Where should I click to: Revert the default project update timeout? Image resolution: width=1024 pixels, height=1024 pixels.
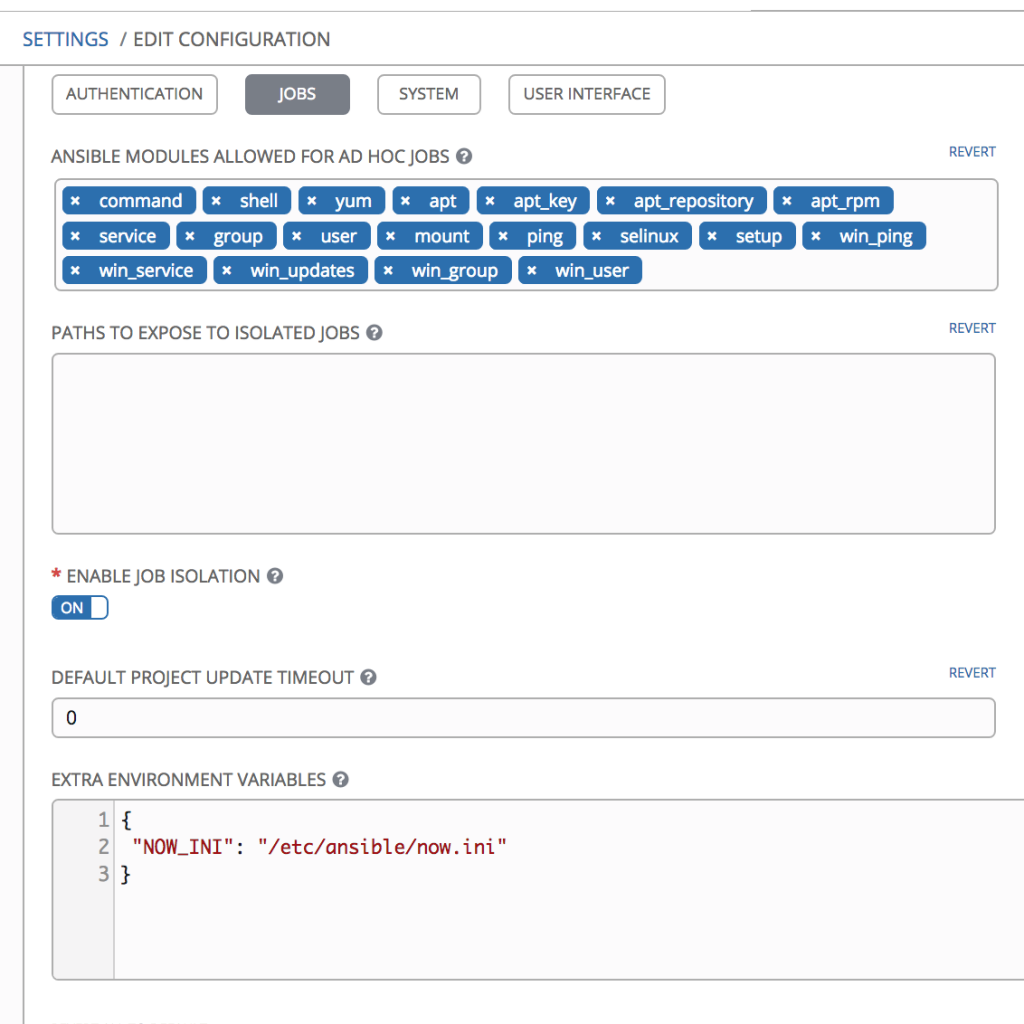coord(971,672)
